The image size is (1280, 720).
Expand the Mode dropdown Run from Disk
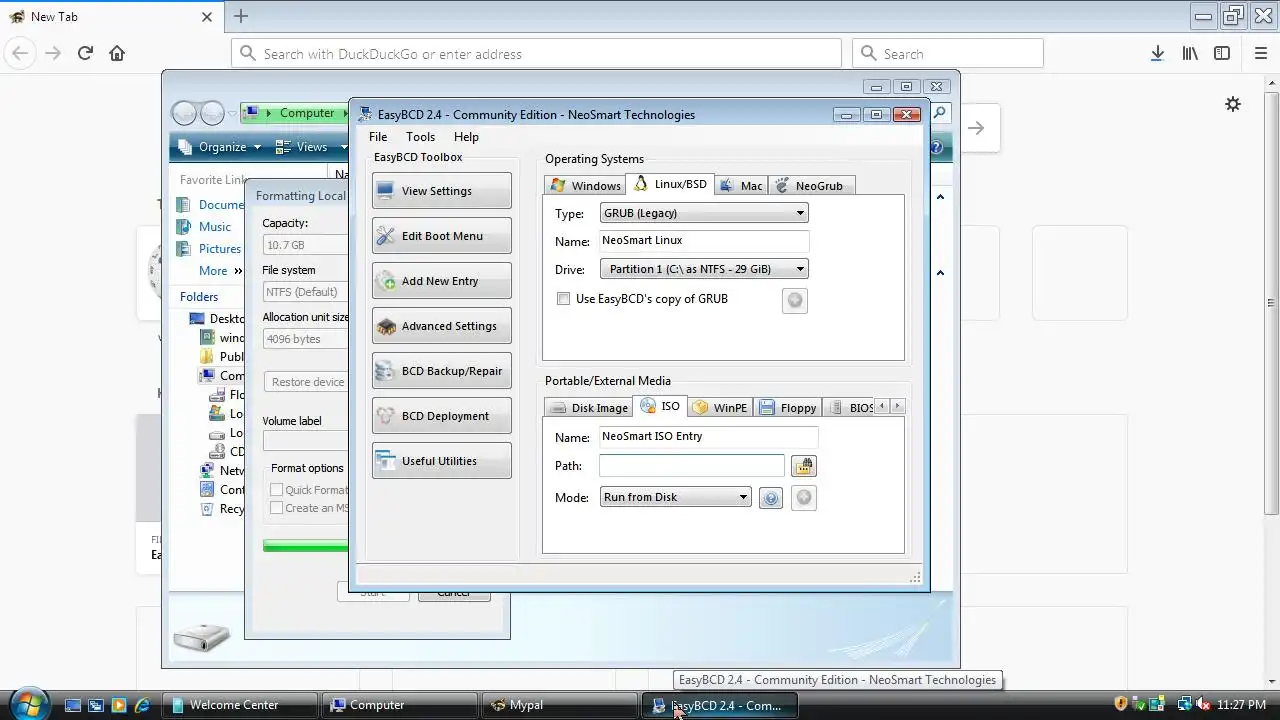coord(675,497)
